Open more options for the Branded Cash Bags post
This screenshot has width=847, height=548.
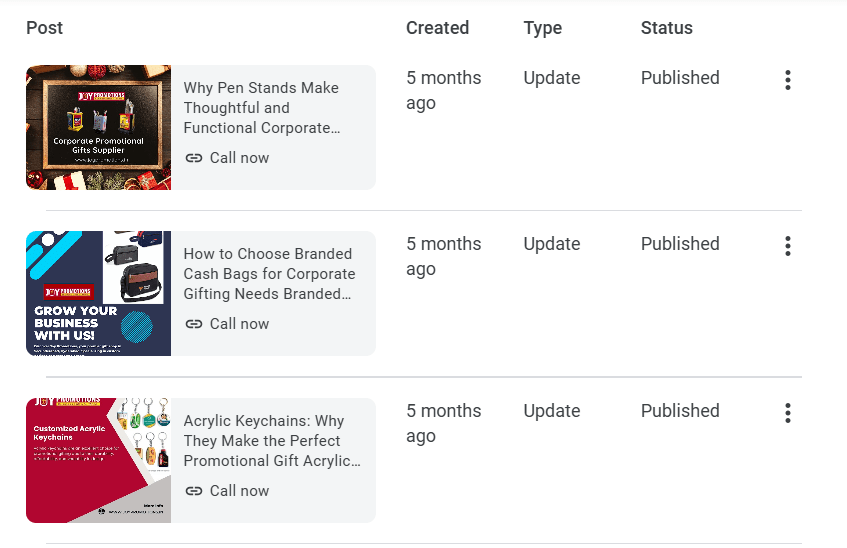[788, 246]
